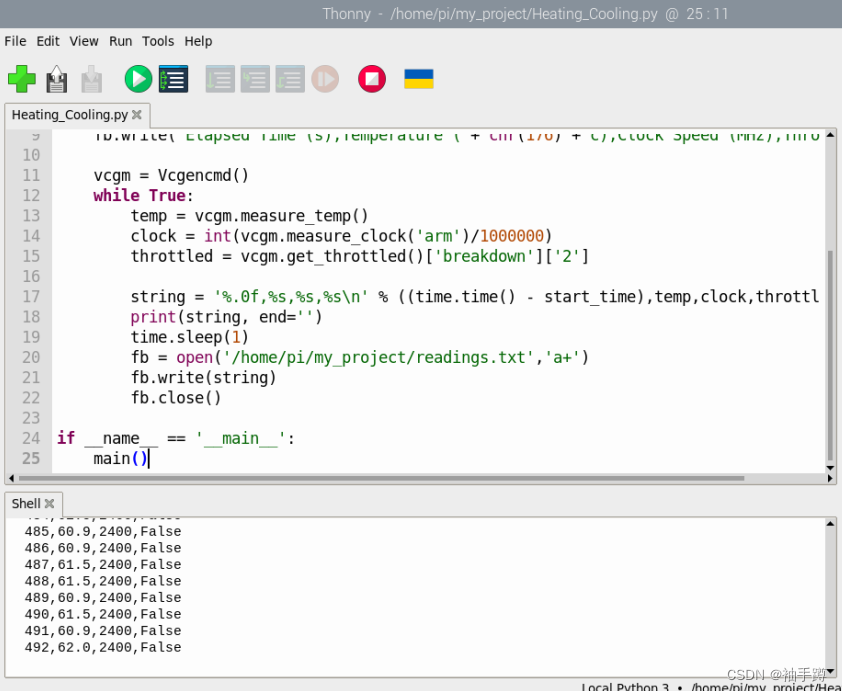
Task: Click the horizontal scrollbar below the editor
Action: 400,479
